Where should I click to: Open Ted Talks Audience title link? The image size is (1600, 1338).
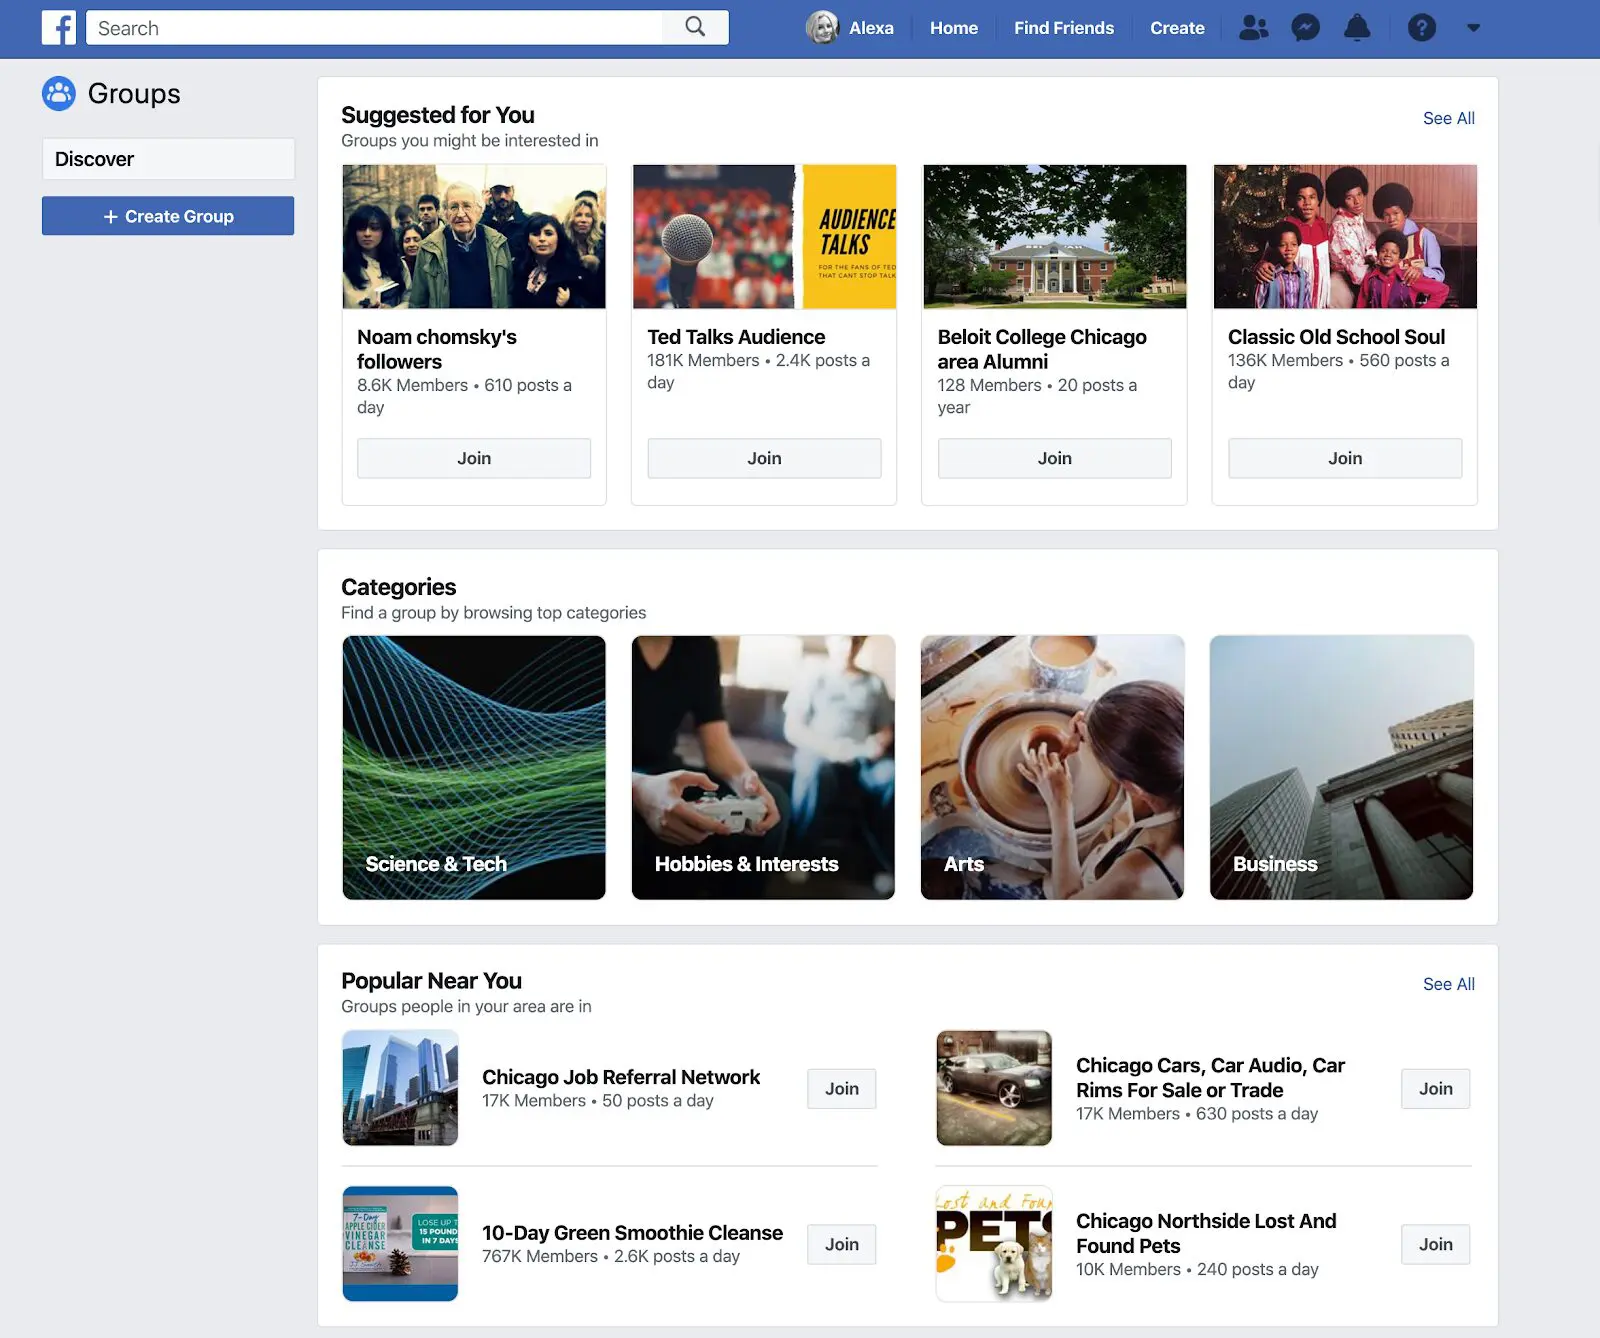[x=736, y=337]
